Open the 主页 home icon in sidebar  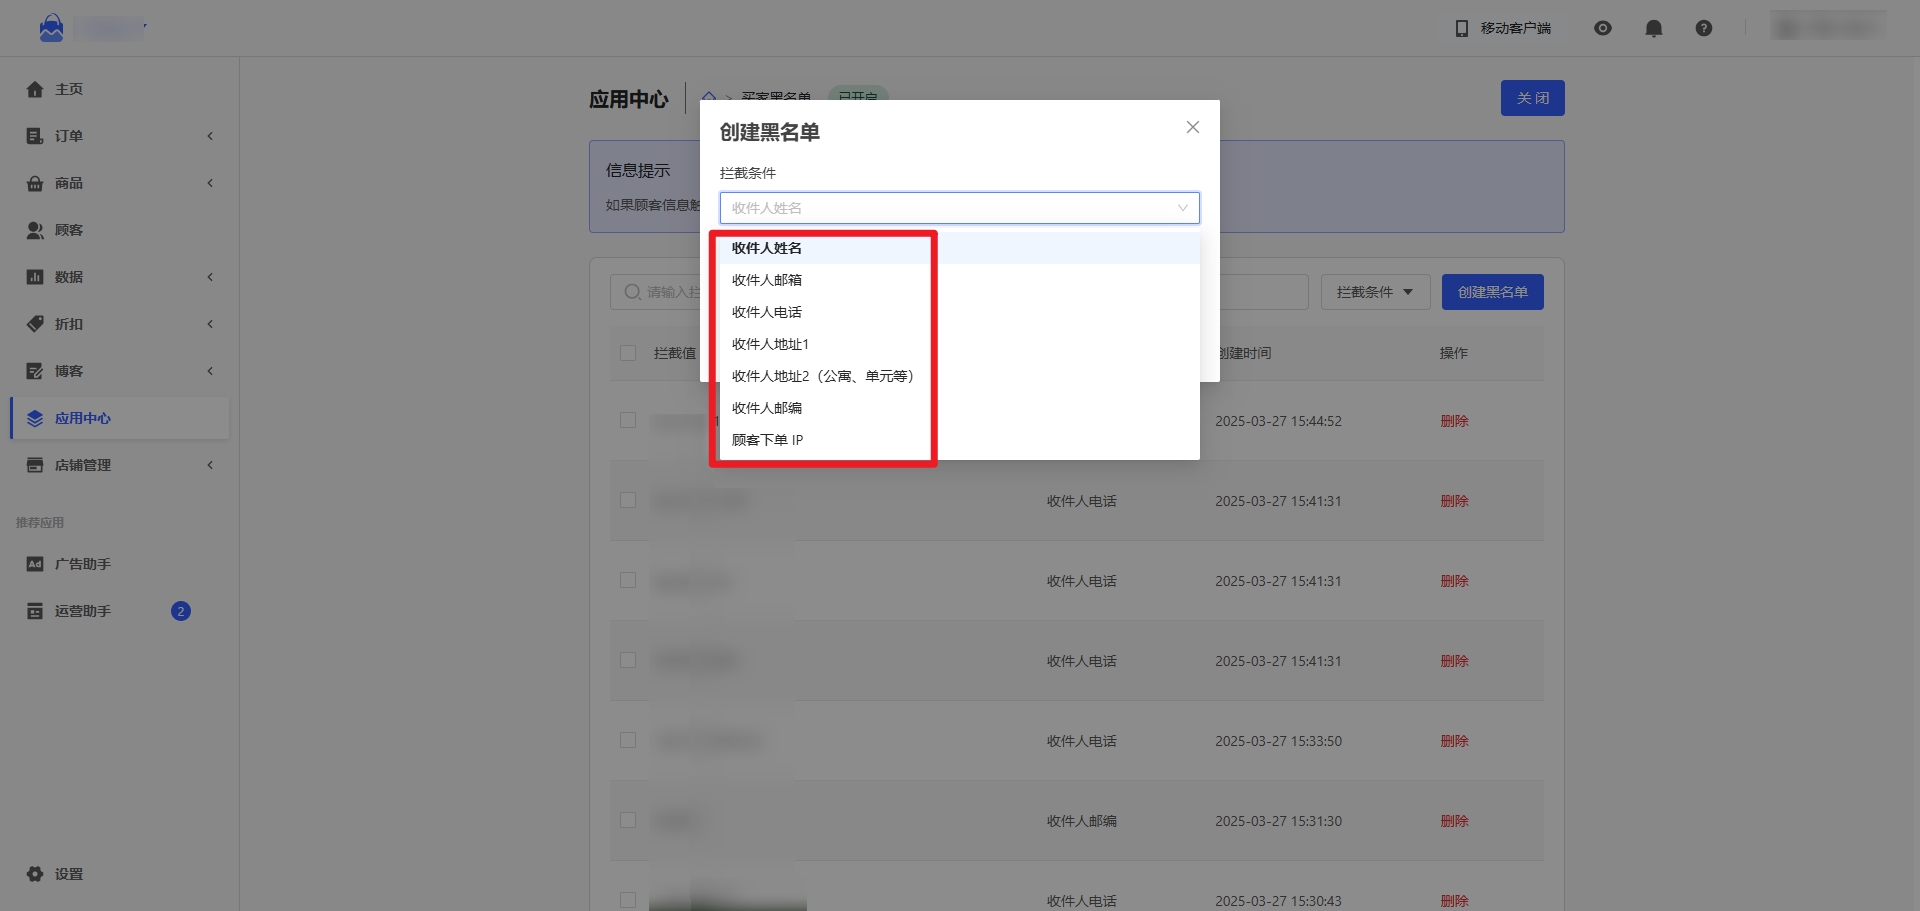35,89
